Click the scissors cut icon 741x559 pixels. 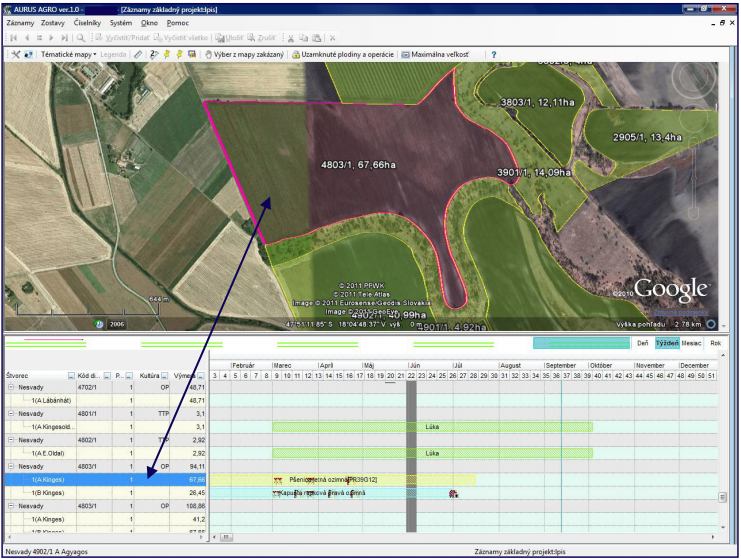coord(291,38)
